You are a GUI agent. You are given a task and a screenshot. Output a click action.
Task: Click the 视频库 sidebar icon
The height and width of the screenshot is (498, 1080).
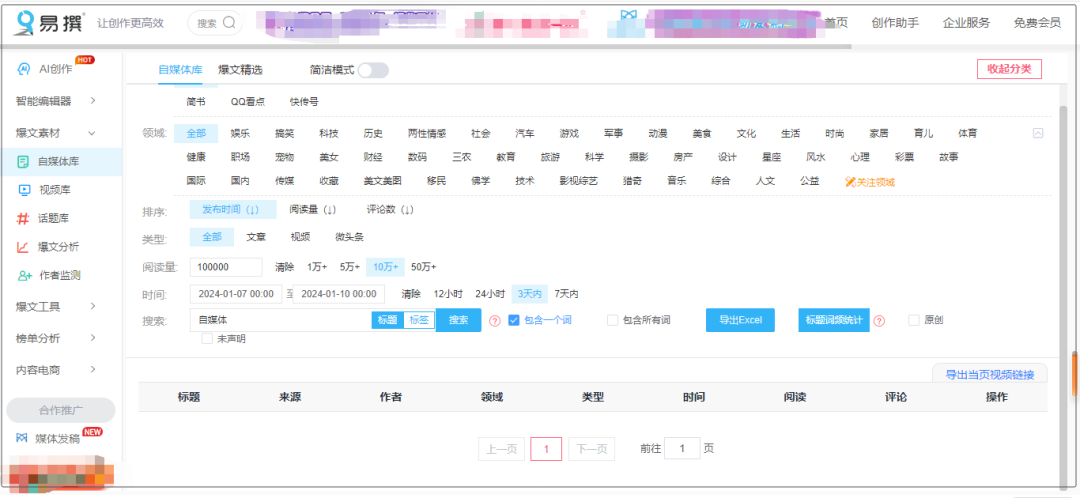24,190
